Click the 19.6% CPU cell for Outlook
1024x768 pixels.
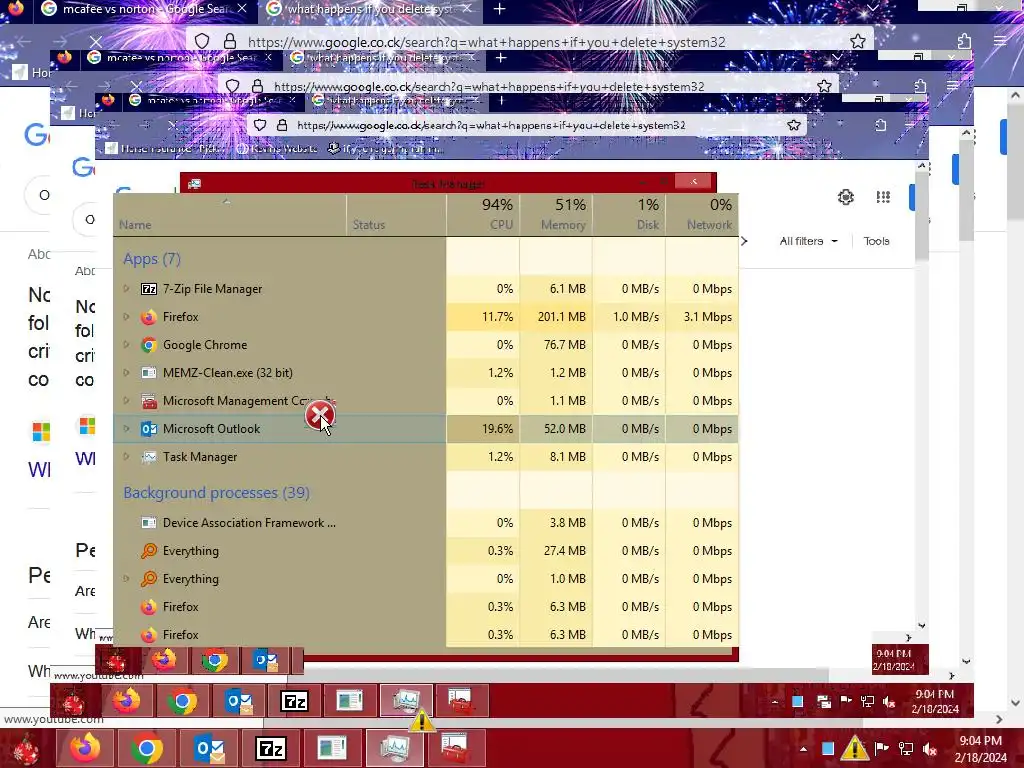click(483, 428)
